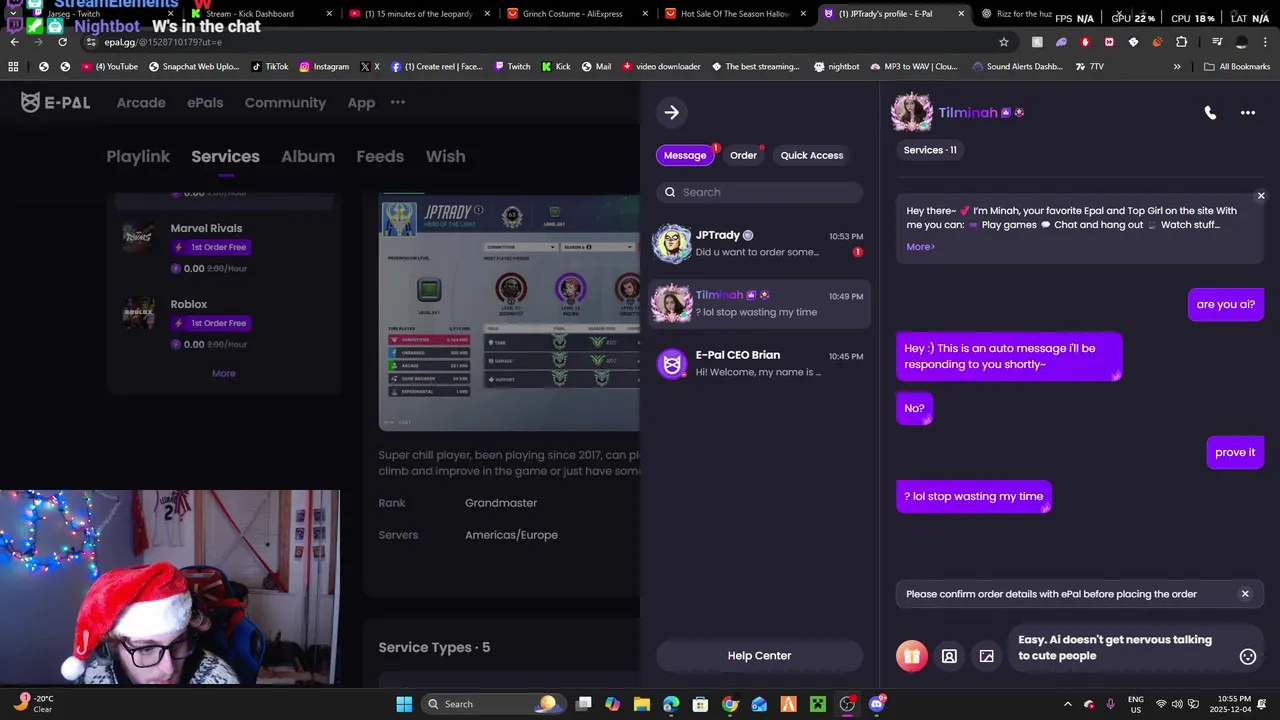Image resolution: width=1280 pixels, height=720 pixels.
Task: Click the E-Pal logo
Action: click(56, 103)
